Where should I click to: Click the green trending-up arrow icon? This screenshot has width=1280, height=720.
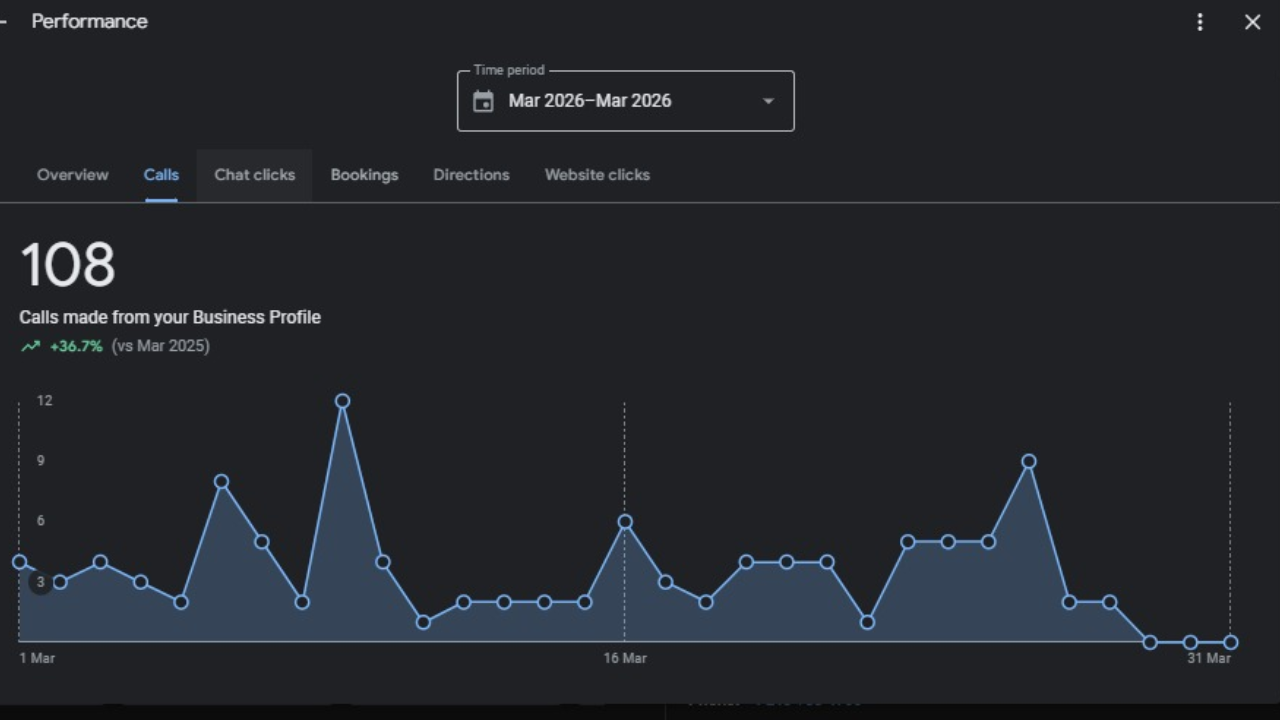30,346
